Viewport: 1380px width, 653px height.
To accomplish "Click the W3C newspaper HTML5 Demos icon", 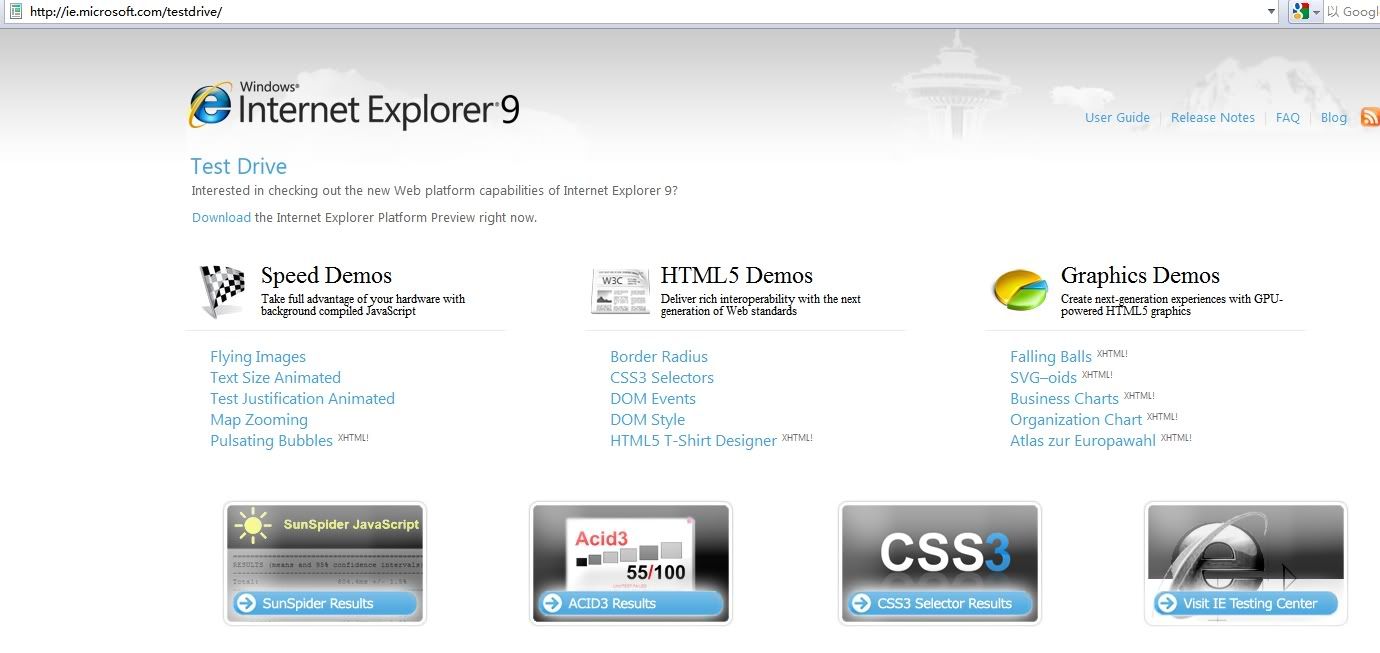I will click(621, 291).
